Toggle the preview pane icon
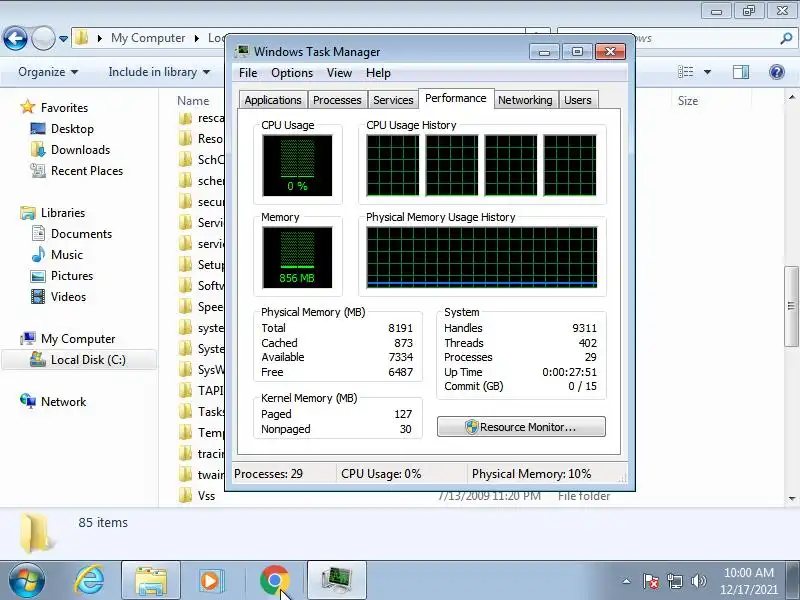The image size is (800, 600). click(x=741, y=72)
